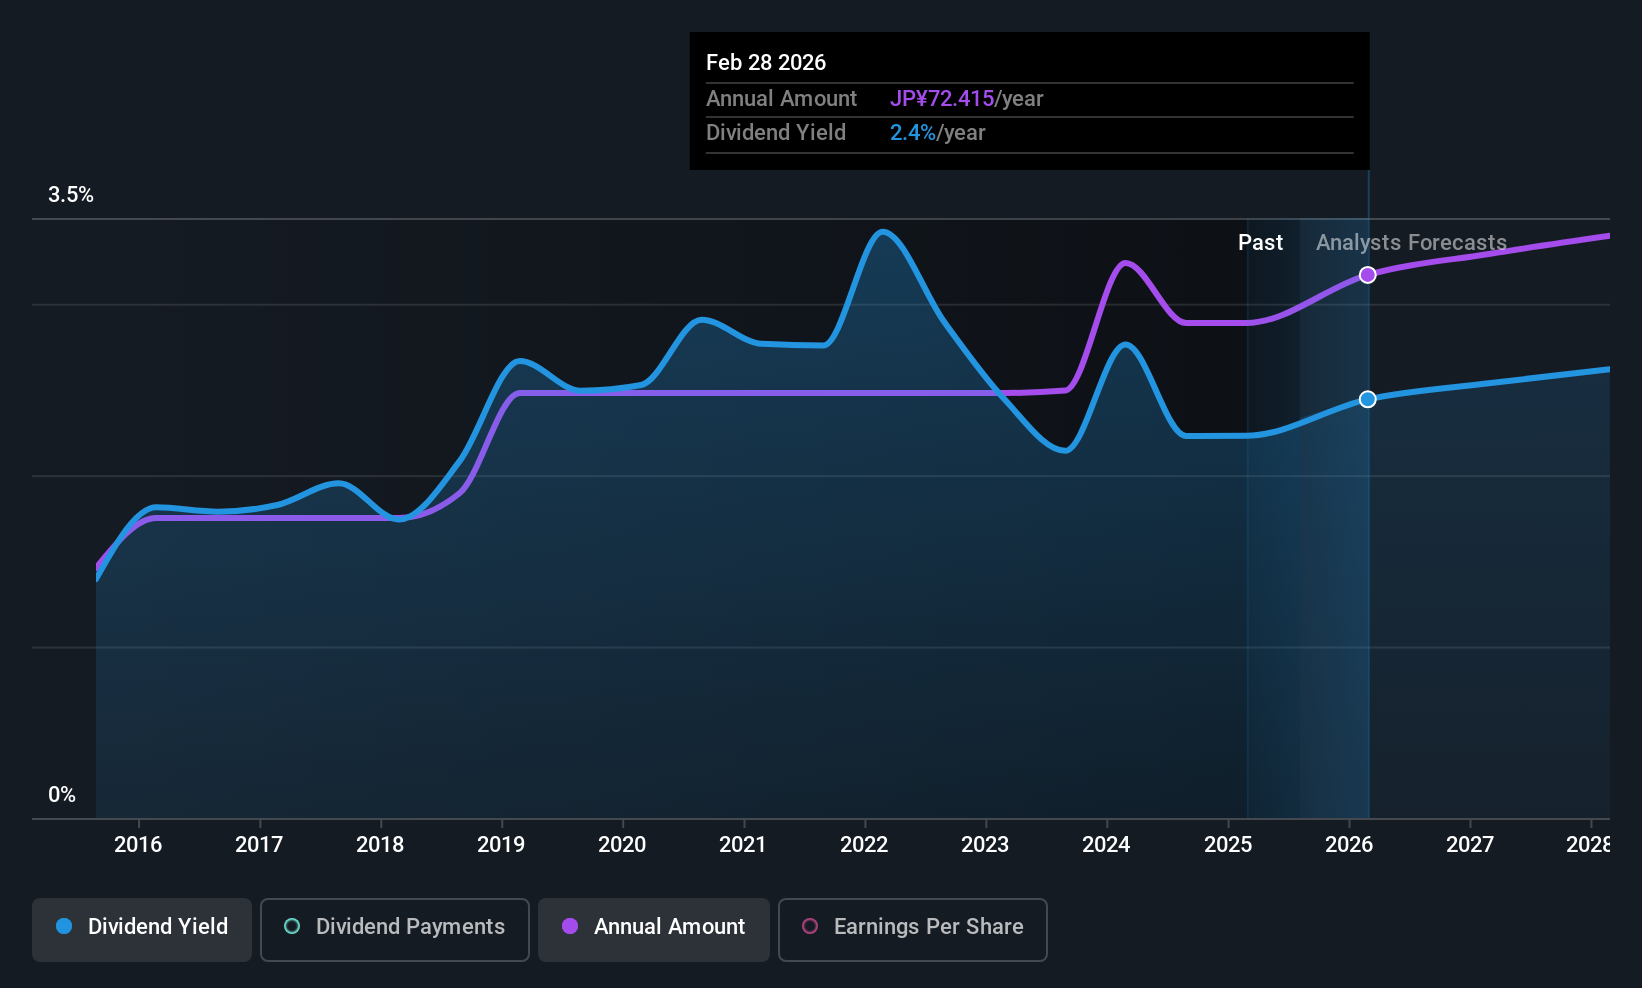Click the Feb 28 2026 tooltip date
The image size is (1642, 988).
click(766, 63)
